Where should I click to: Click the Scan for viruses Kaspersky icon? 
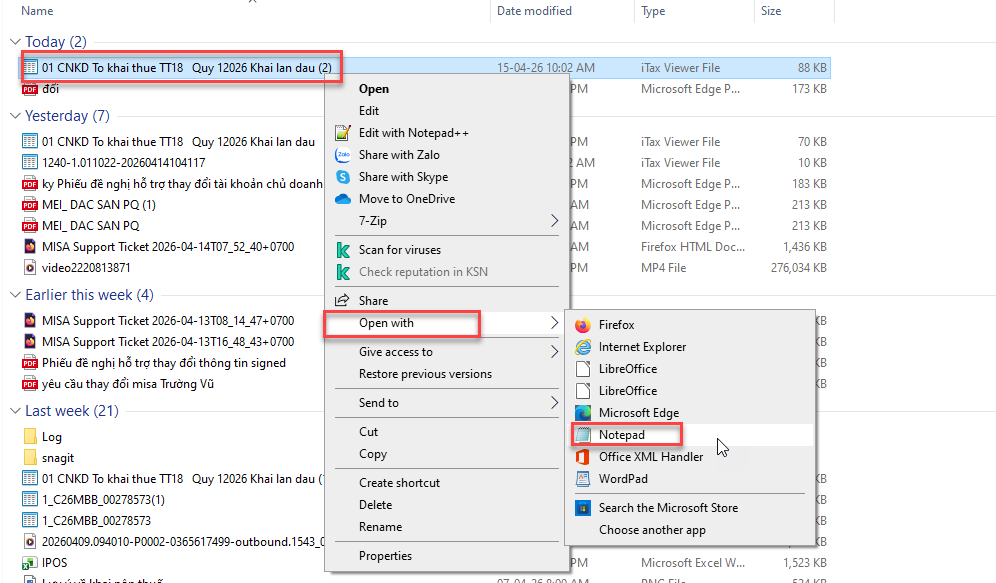343,250
